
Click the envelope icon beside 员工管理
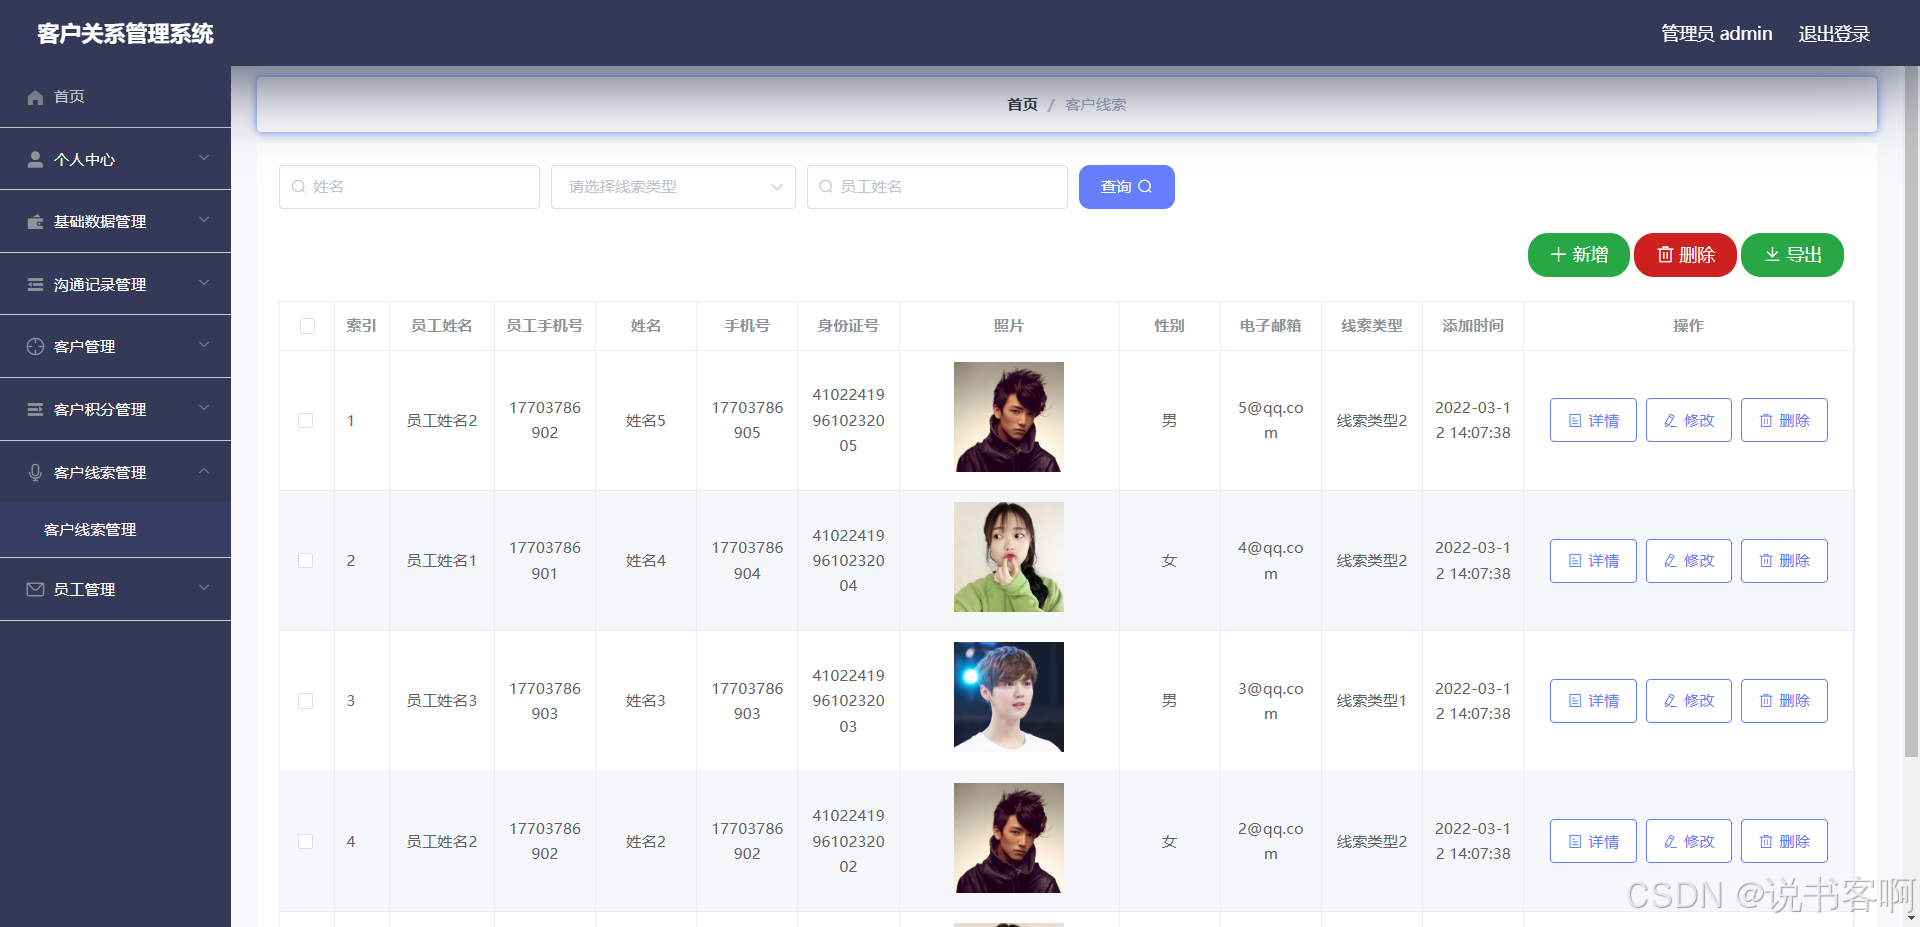(x=35, y=589)
